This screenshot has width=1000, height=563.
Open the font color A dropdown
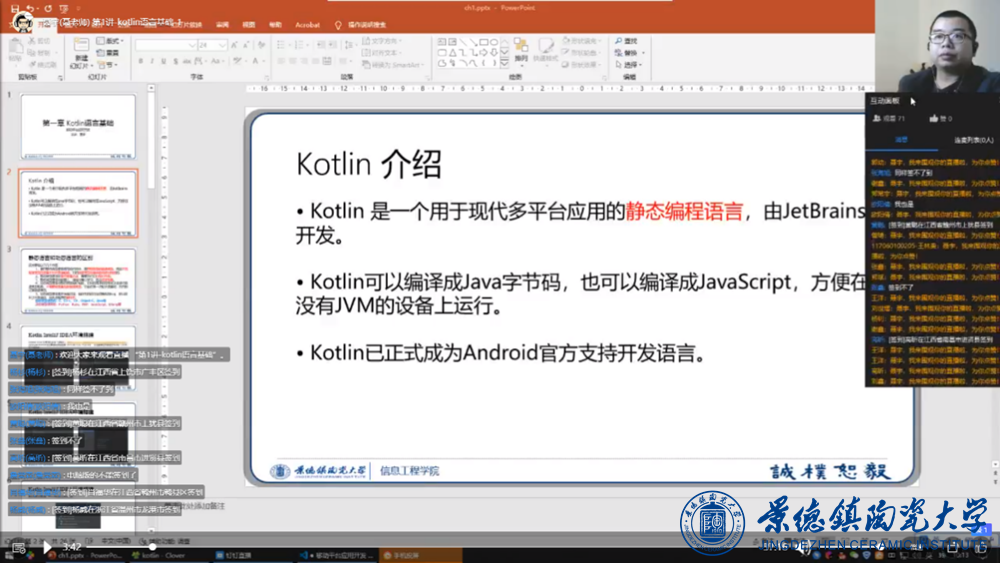[x=258, y=61]
